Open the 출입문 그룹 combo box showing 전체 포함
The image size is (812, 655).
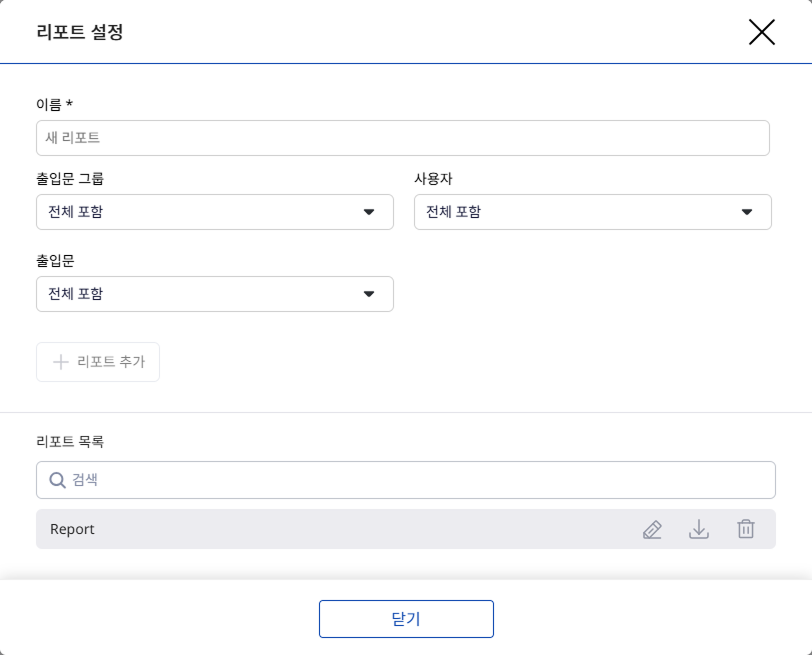coord(200,212)
